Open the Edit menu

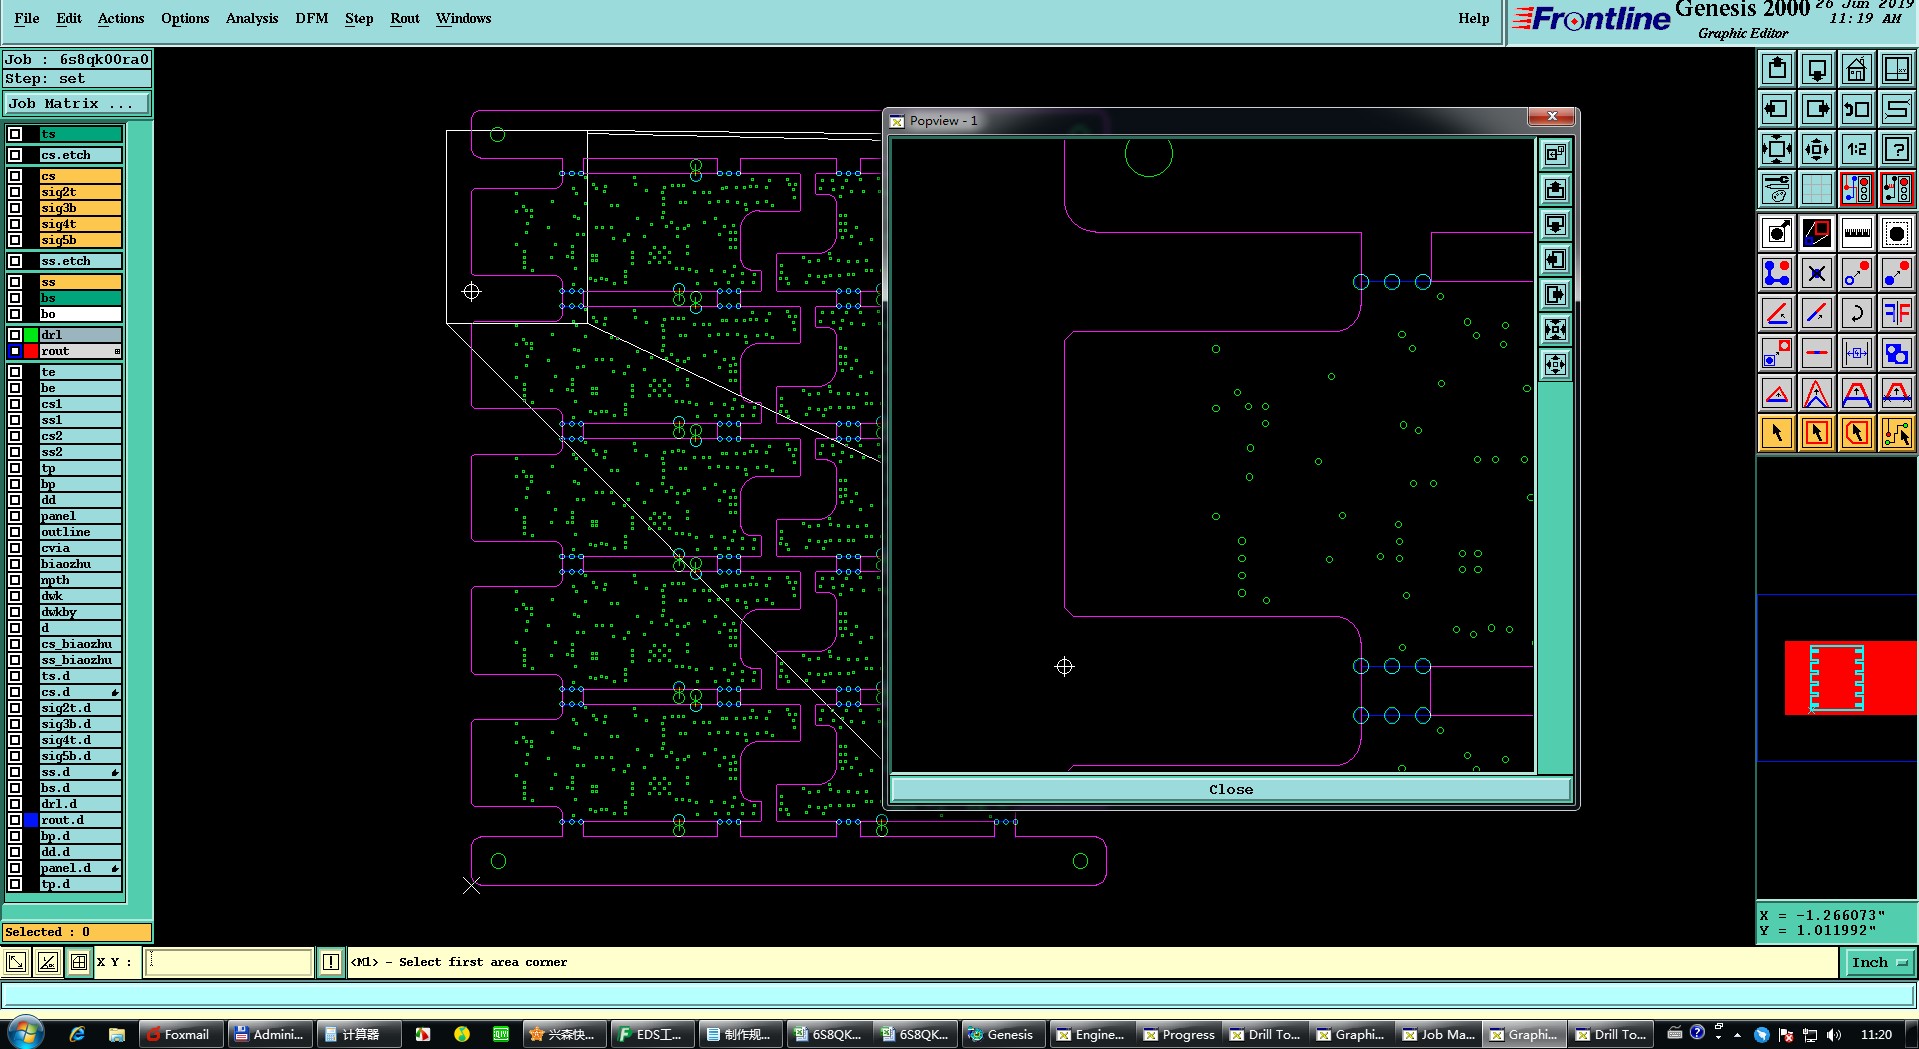(69, 18)
